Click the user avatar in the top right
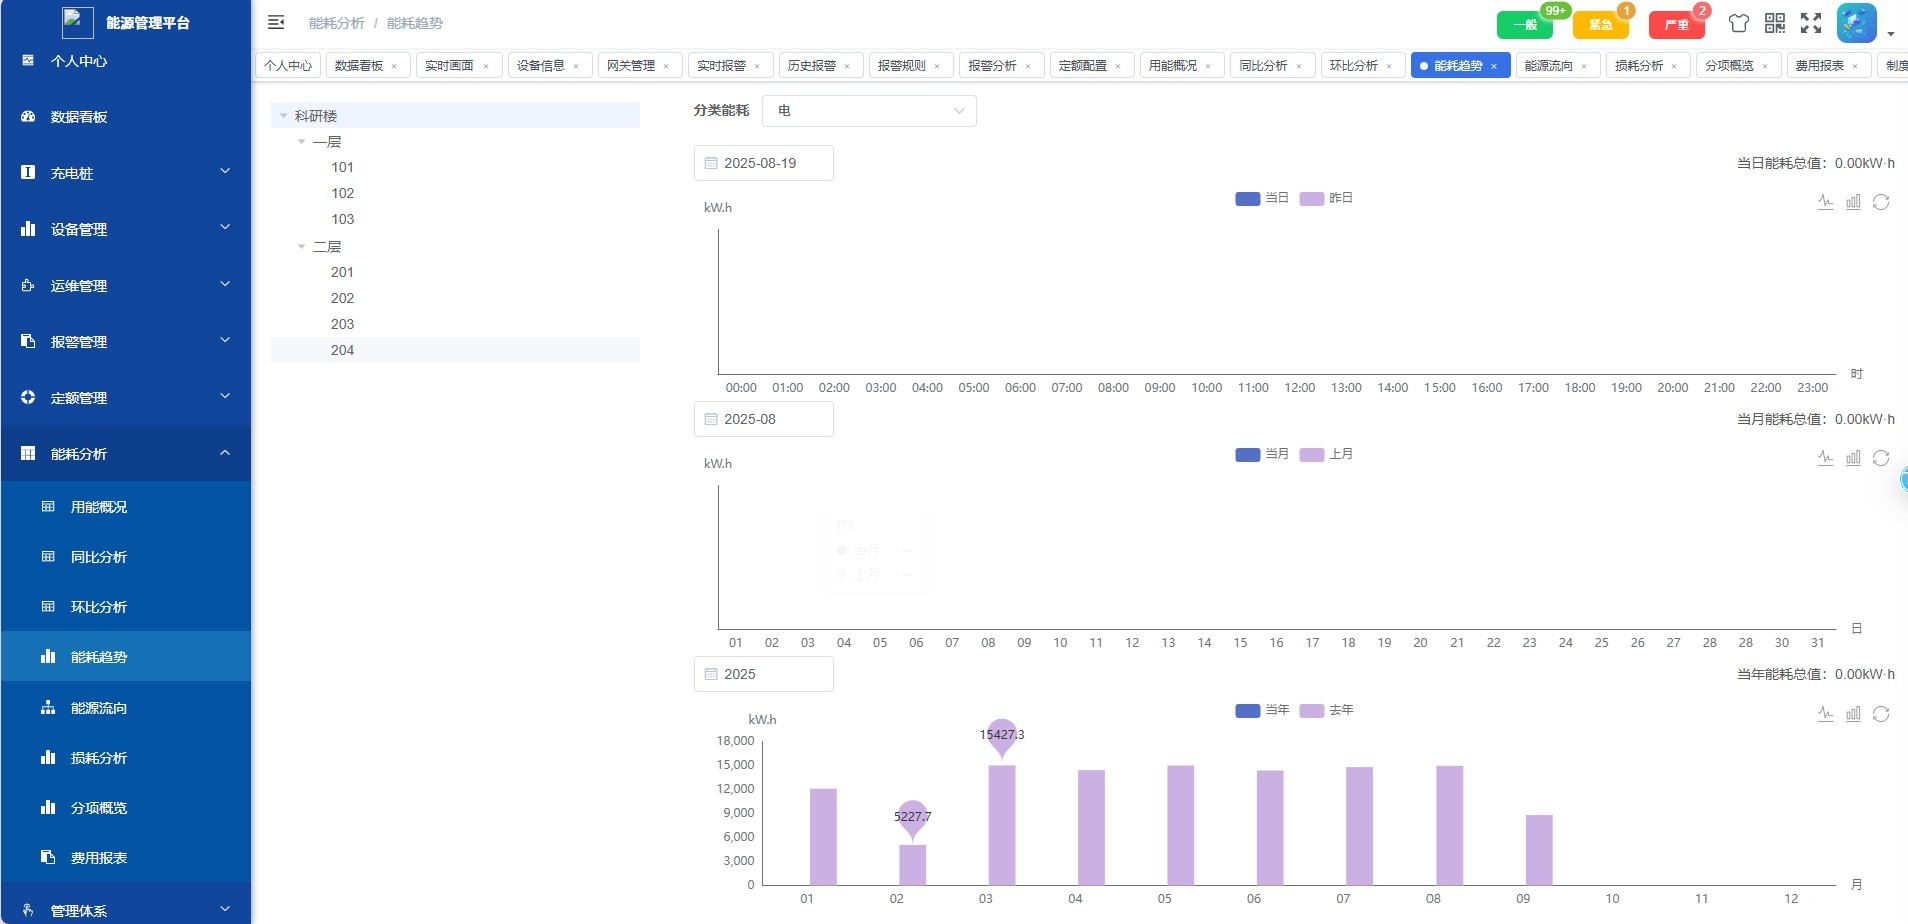The width and height of the screenshot is (1908, 924). pos(1856,23)
